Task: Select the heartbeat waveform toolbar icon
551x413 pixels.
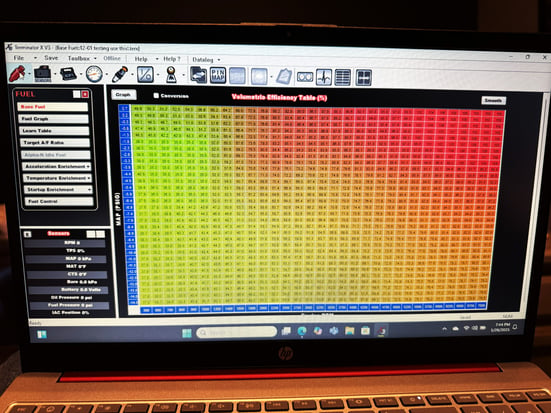Action: tap(324, 77)
